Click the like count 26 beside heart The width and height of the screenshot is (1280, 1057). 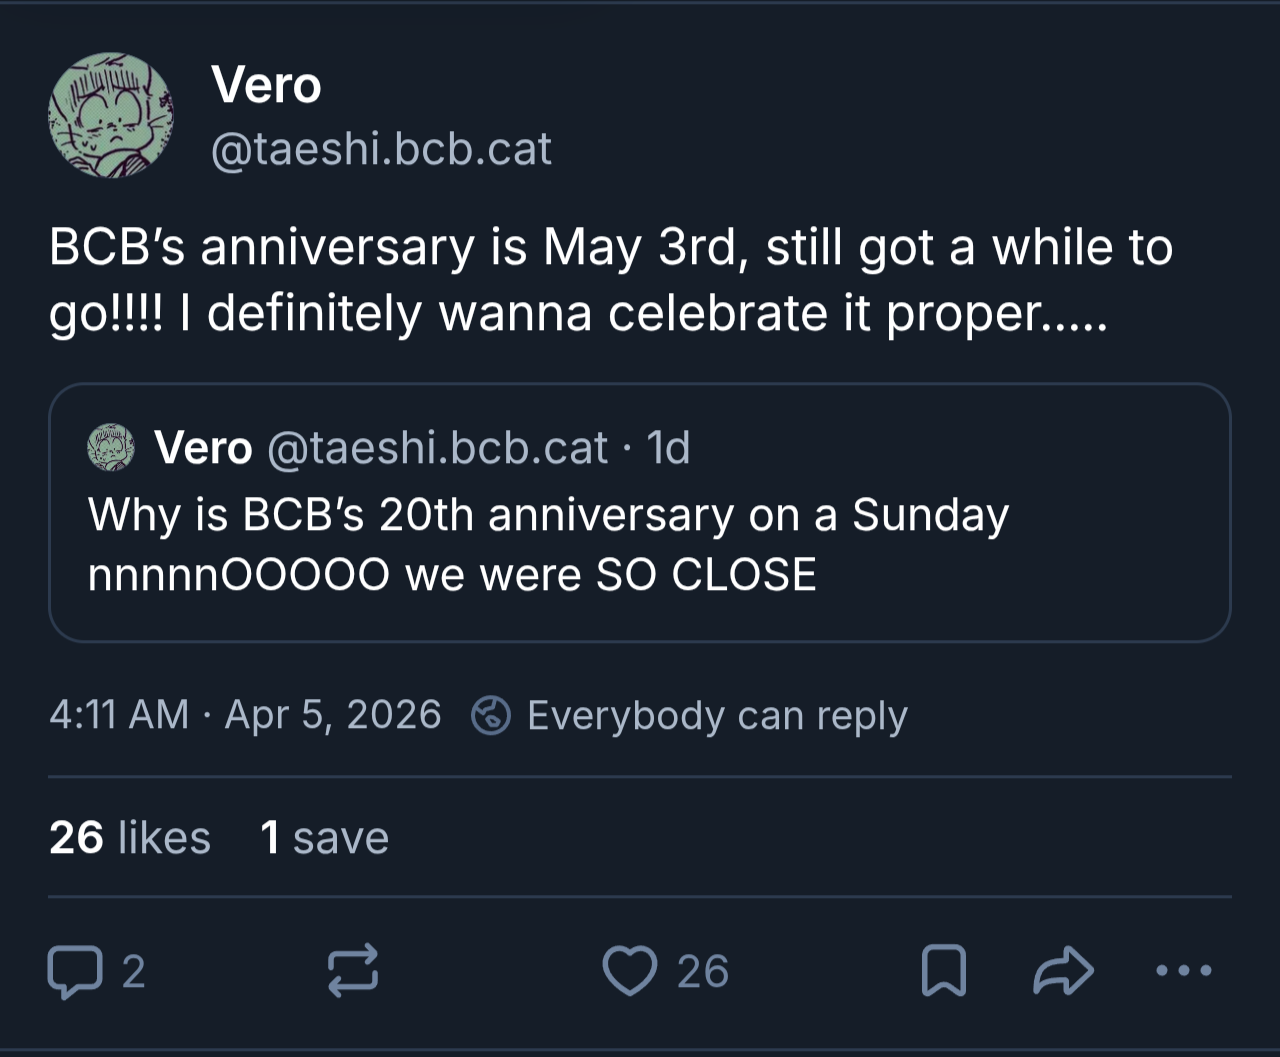coord(703,972)
